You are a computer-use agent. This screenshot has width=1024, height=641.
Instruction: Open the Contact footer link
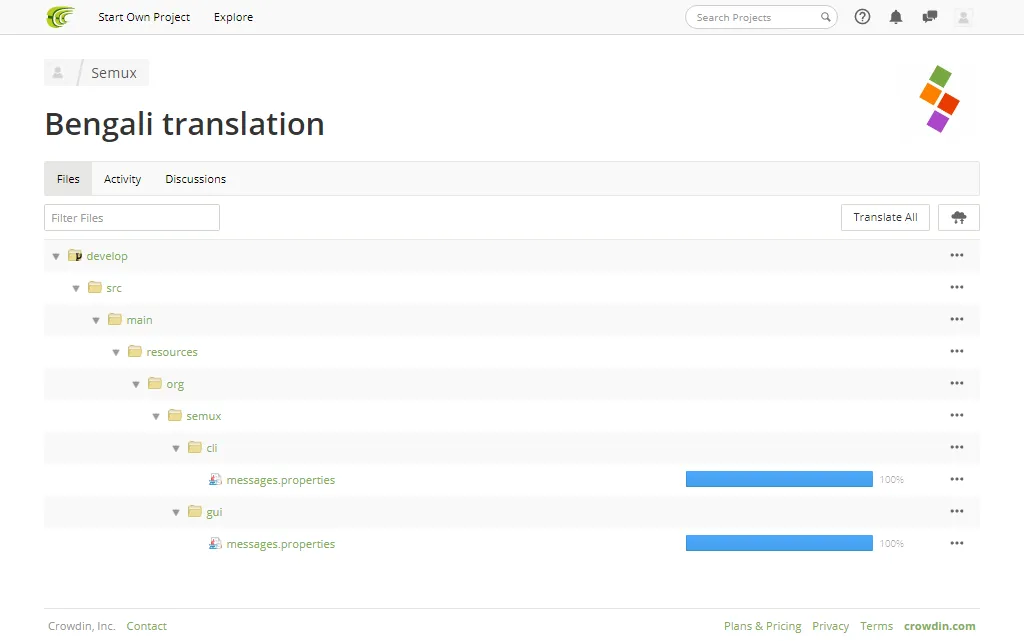tap(146, 626)
